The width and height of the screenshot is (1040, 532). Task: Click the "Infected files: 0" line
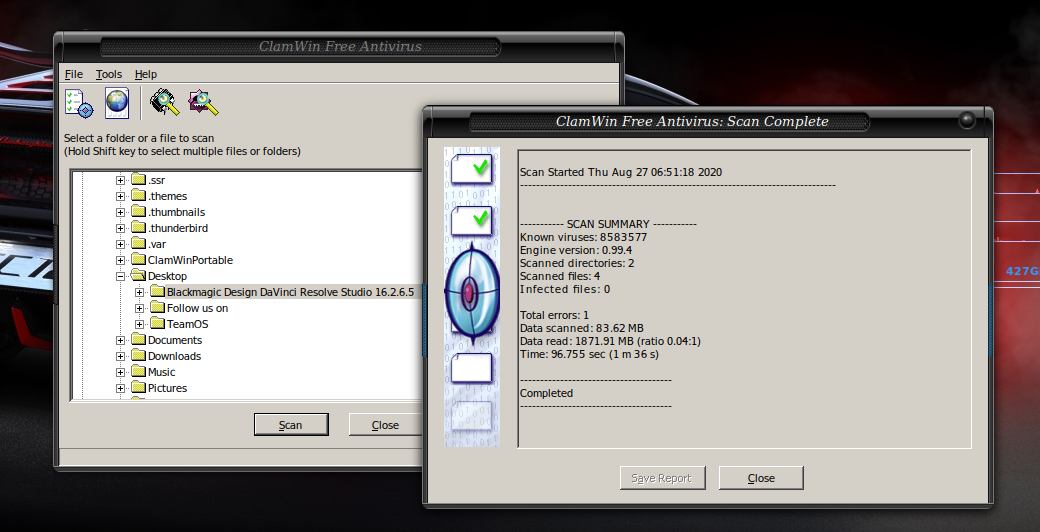point(565,289)
